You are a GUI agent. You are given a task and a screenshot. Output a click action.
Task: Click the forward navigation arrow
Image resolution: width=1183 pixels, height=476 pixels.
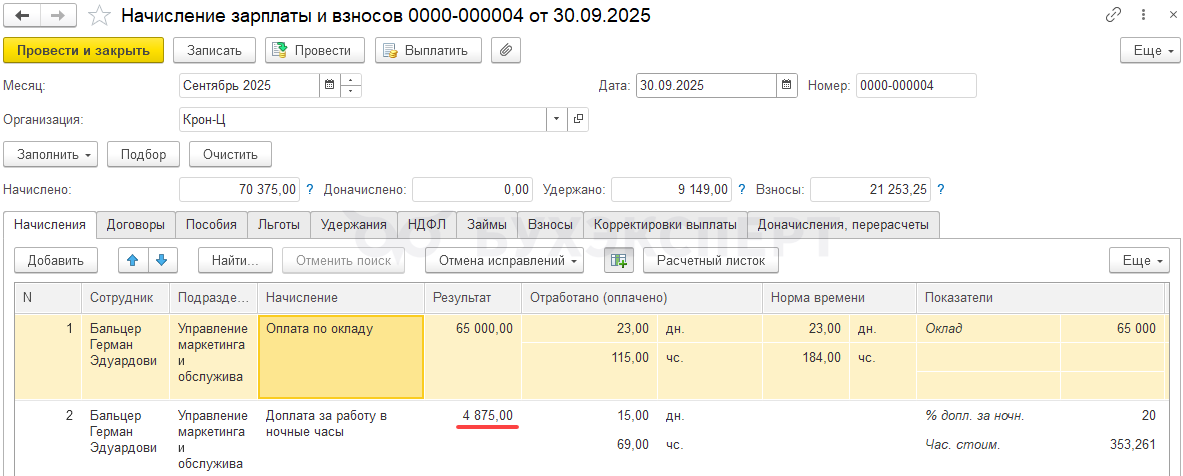point(58,16)
